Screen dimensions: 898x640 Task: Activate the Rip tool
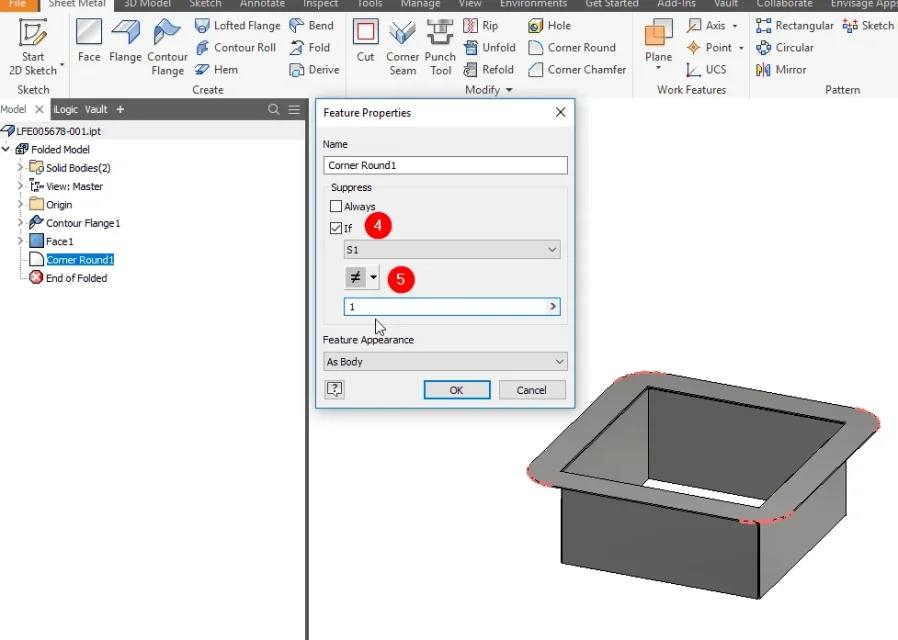click(x=480, y=26)
